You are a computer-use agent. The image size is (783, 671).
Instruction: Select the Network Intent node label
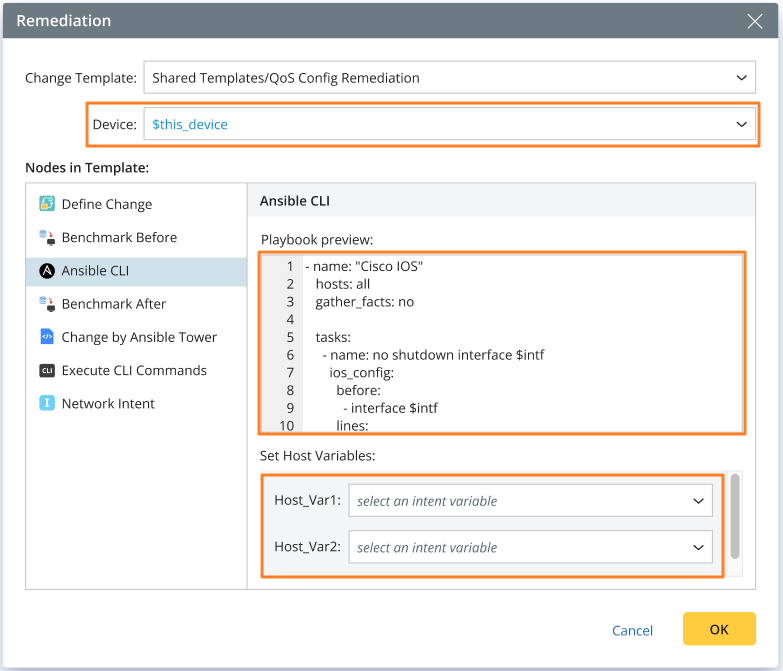pos(108,404)
